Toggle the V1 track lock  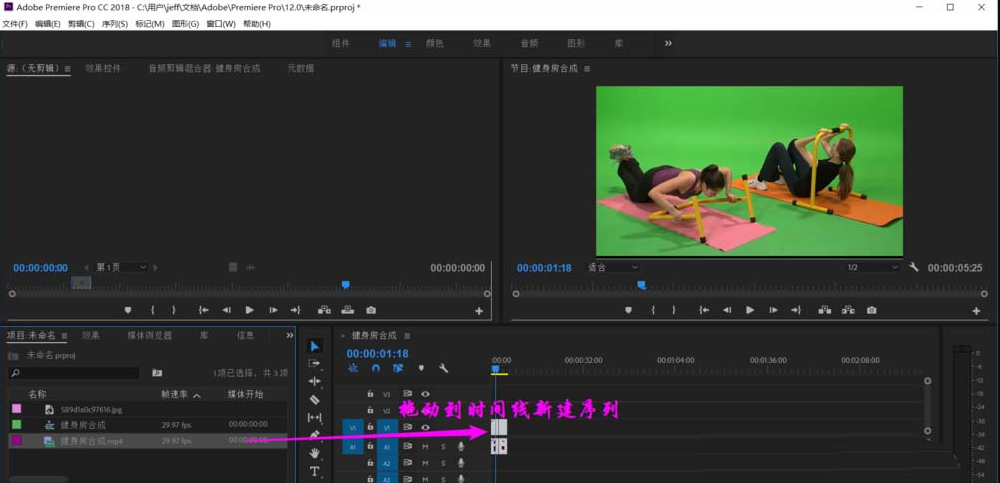(370, 427)
